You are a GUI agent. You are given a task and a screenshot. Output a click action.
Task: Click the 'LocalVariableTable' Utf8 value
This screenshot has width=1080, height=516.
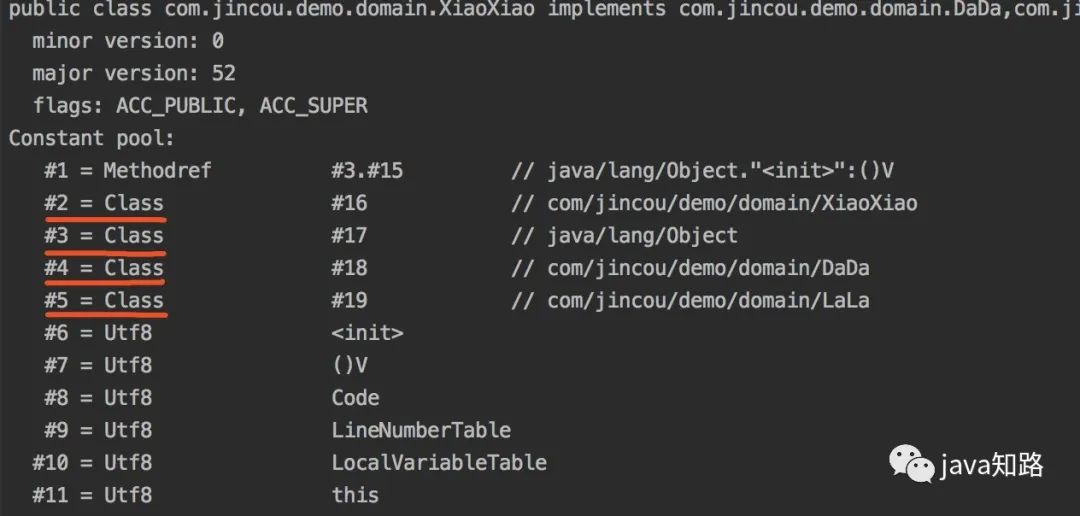point(439,463)
